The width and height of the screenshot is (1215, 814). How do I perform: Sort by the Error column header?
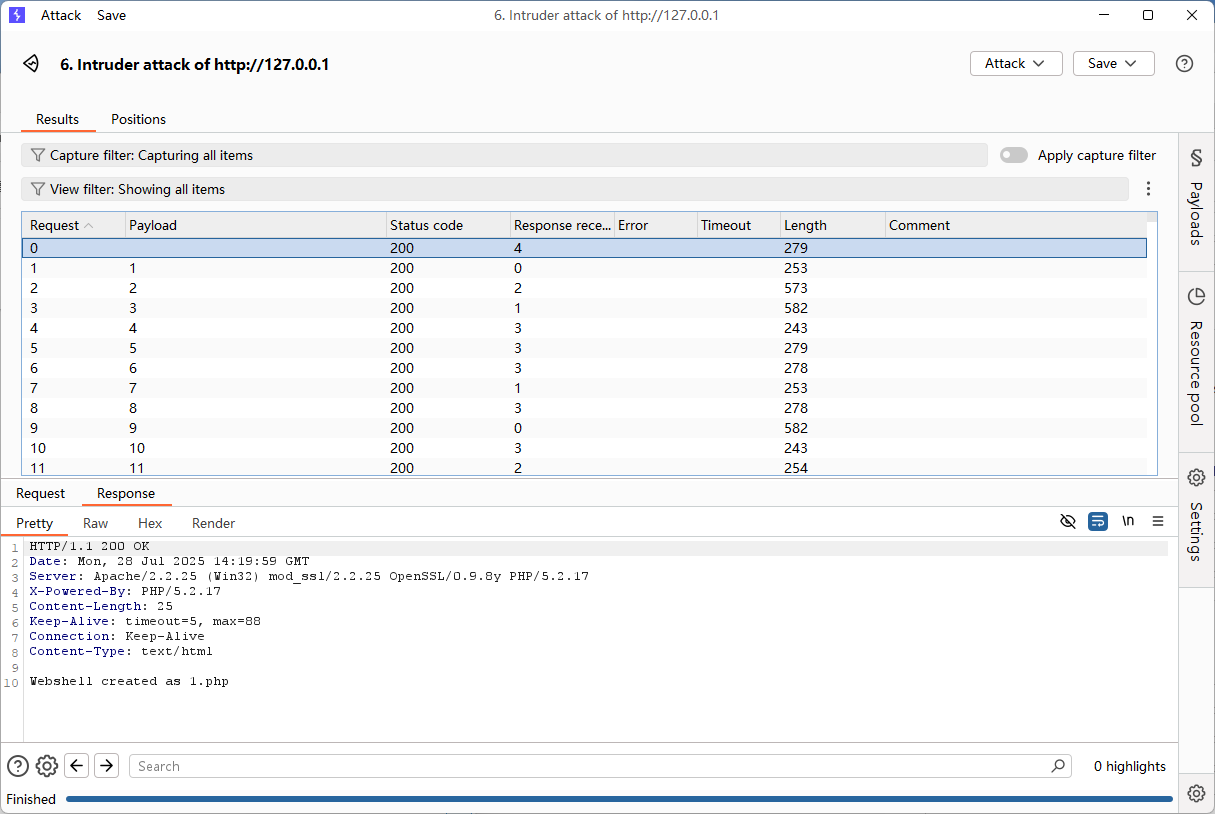tap(656, 225)
